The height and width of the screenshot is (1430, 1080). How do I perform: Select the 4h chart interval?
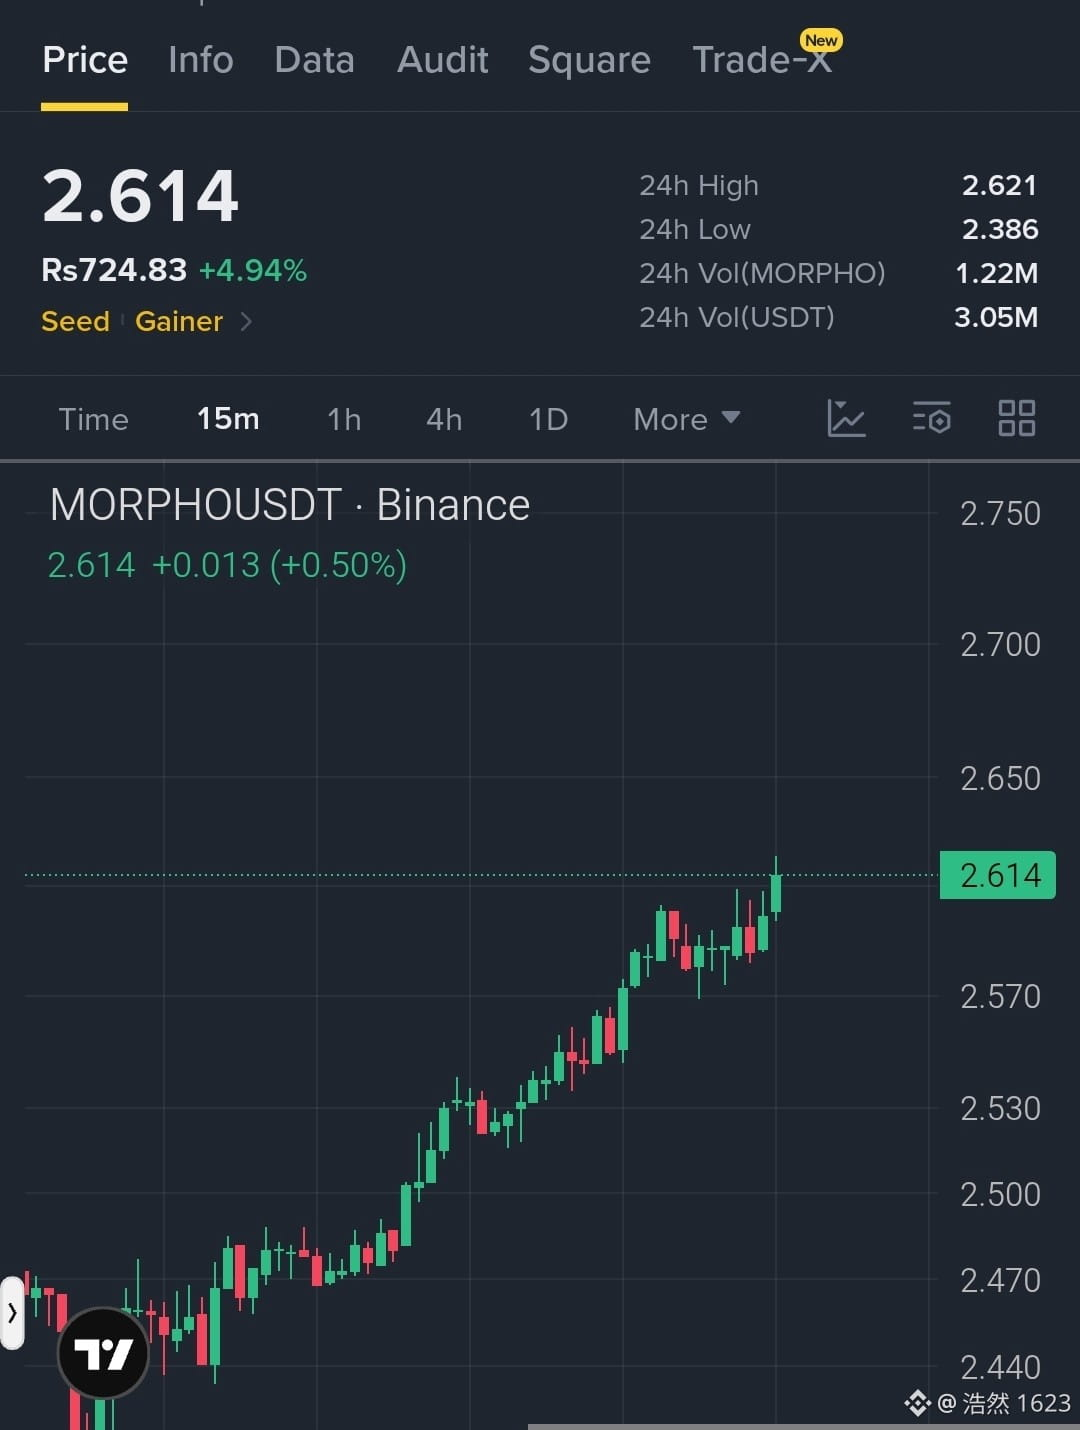(x=444, y=419)
